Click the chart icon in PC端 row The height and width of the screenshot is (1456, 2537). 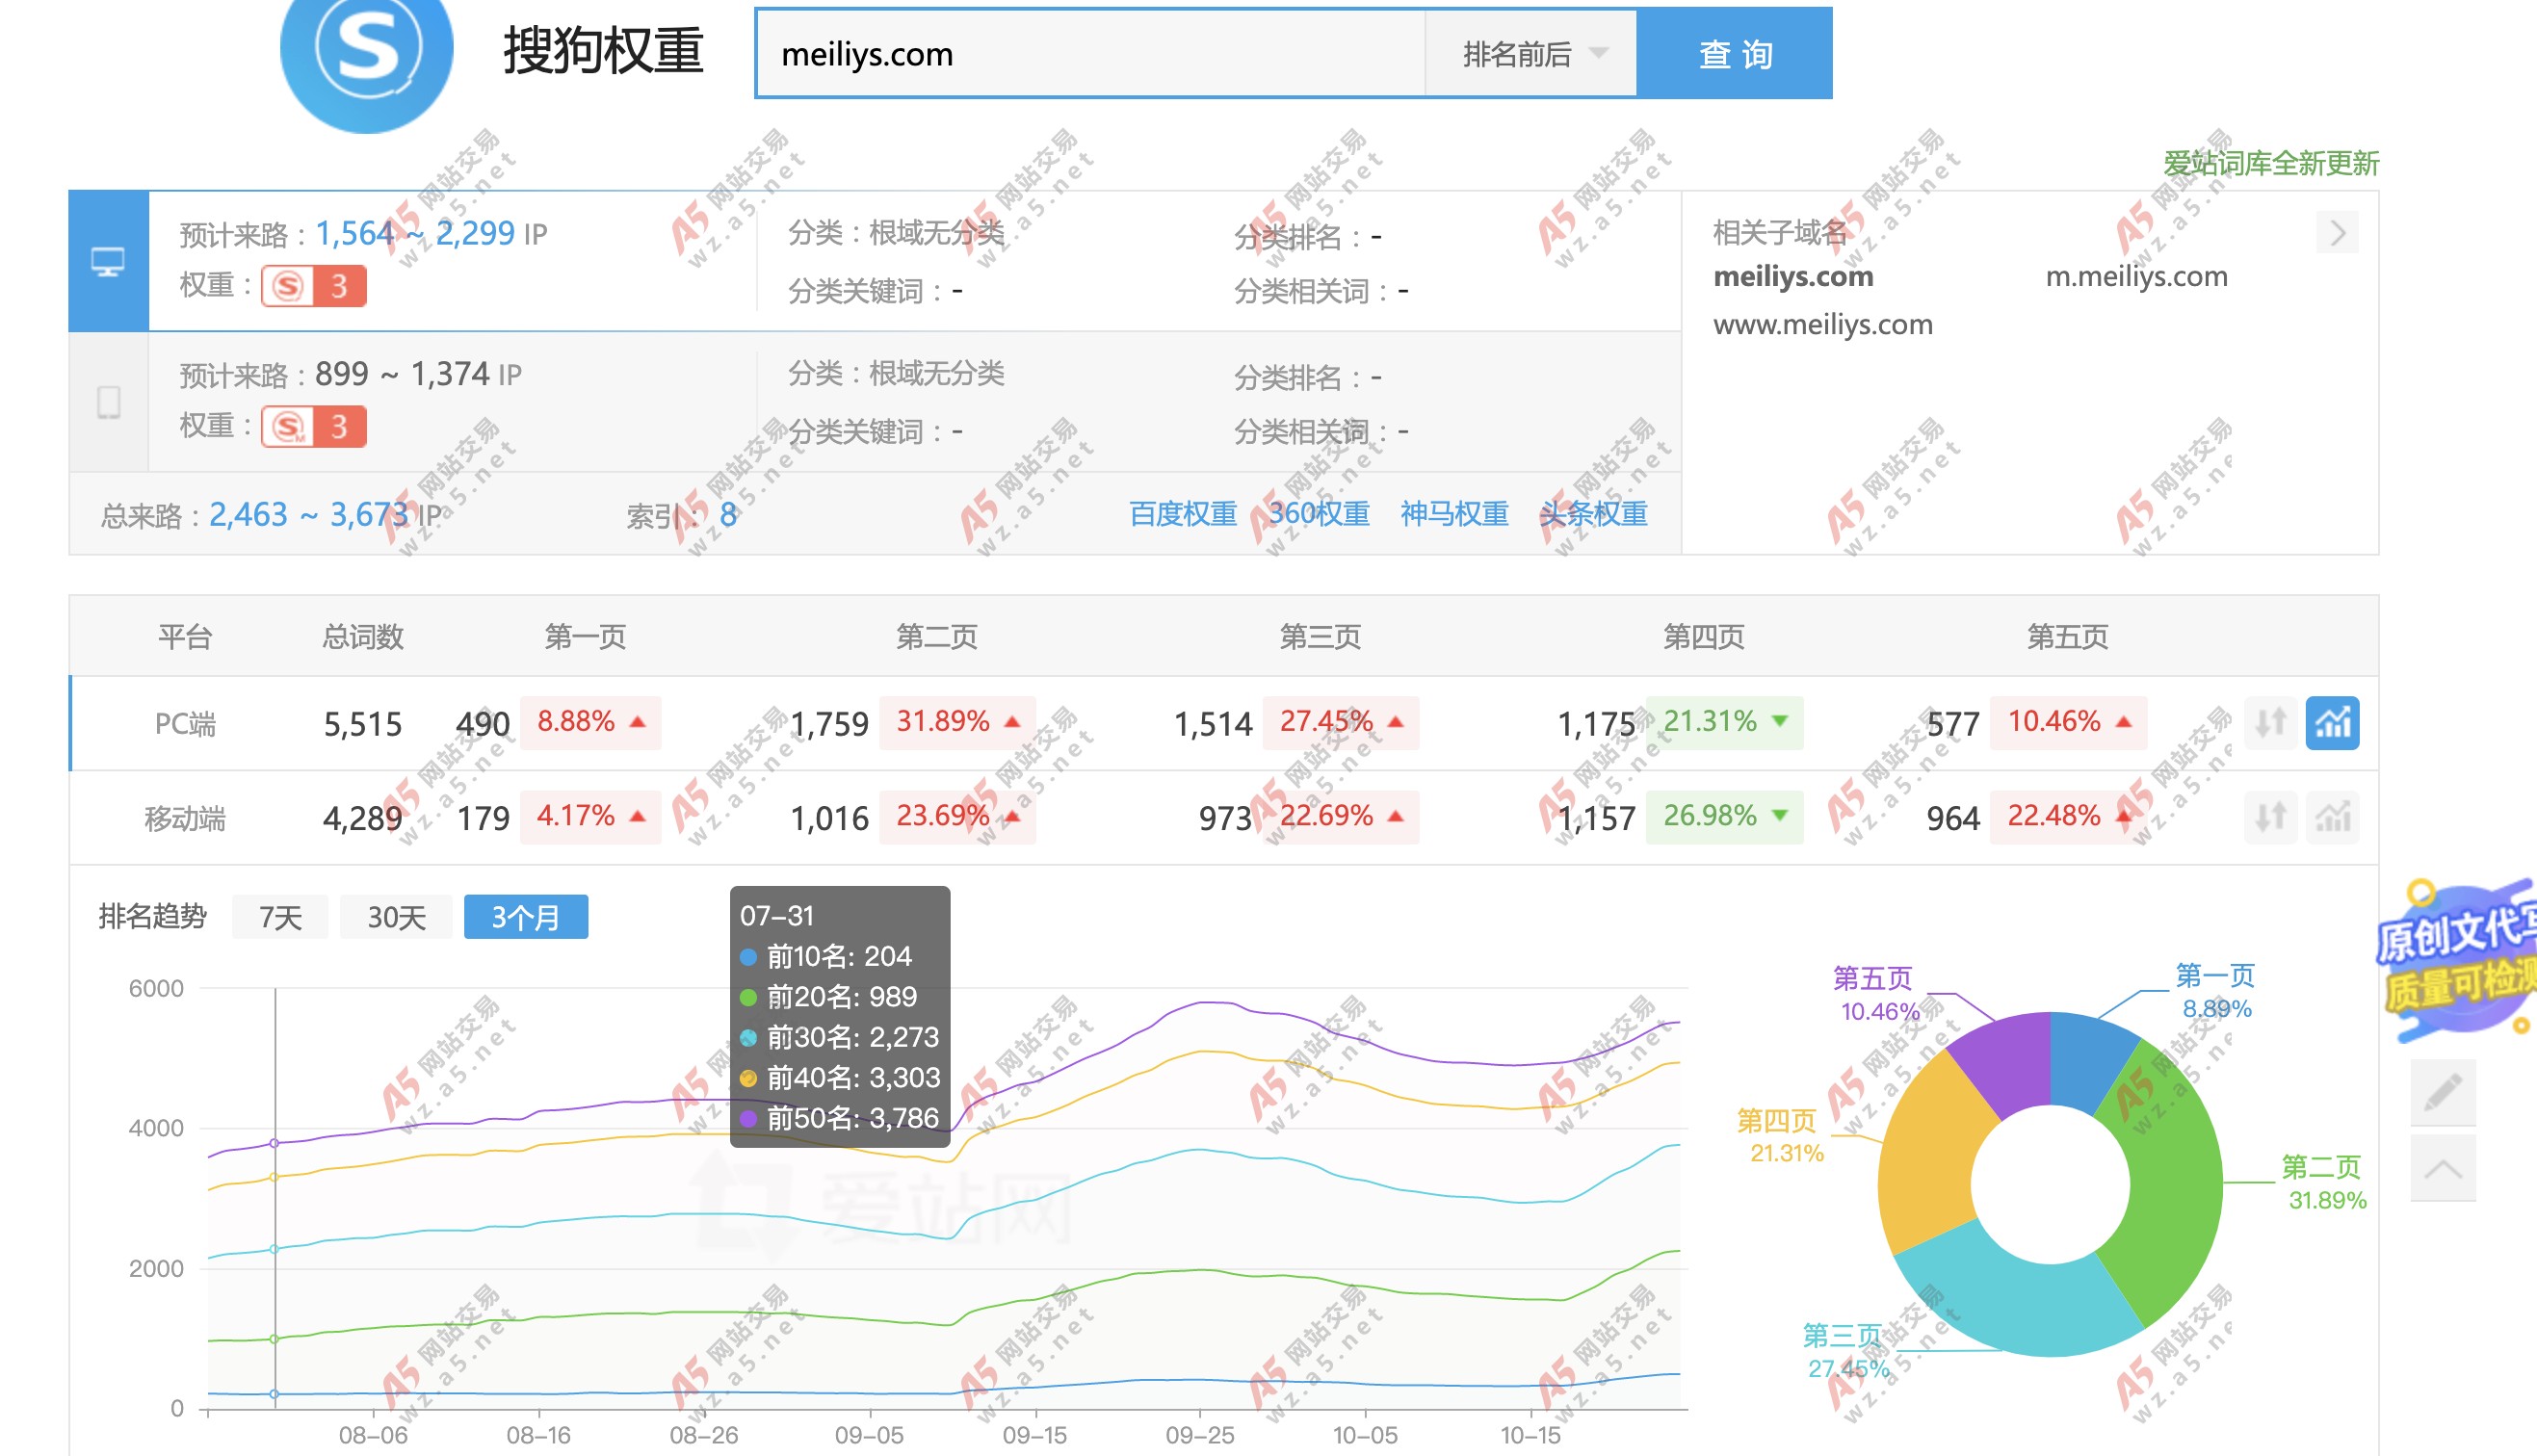click(x=2333, y=722)
